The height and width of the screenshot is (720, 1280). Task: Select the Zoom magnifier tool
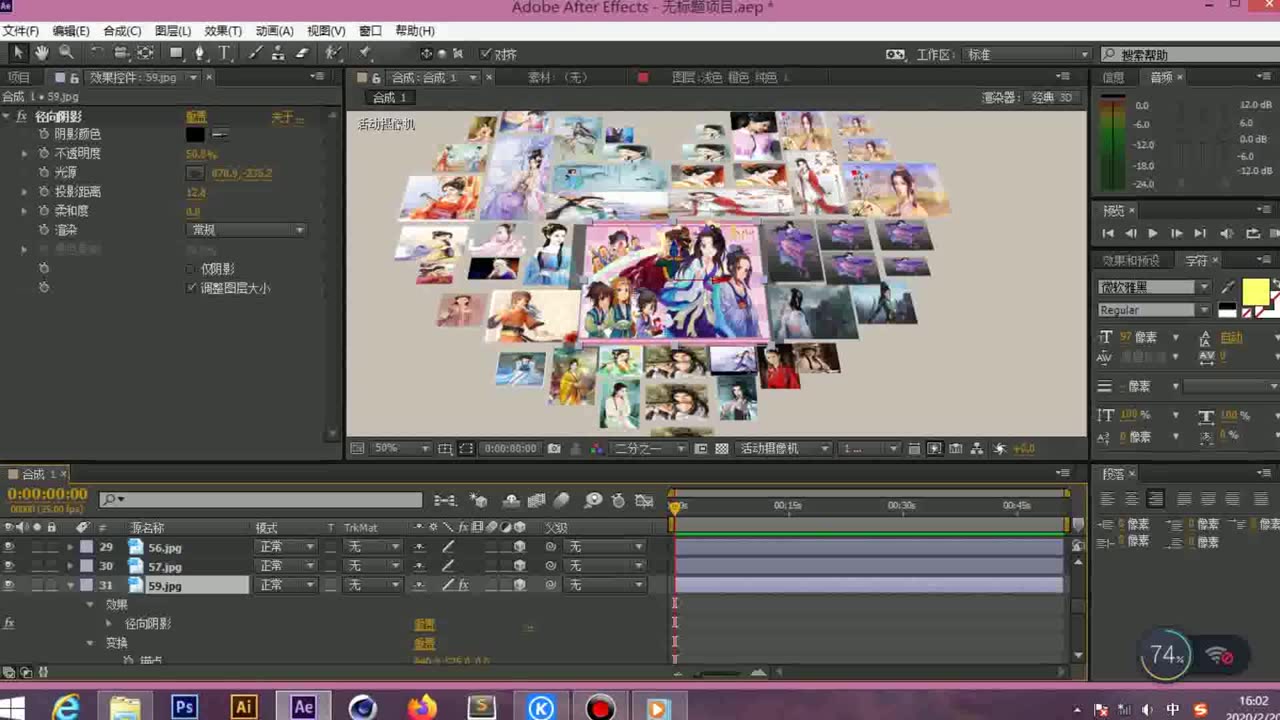click(66, 53)
